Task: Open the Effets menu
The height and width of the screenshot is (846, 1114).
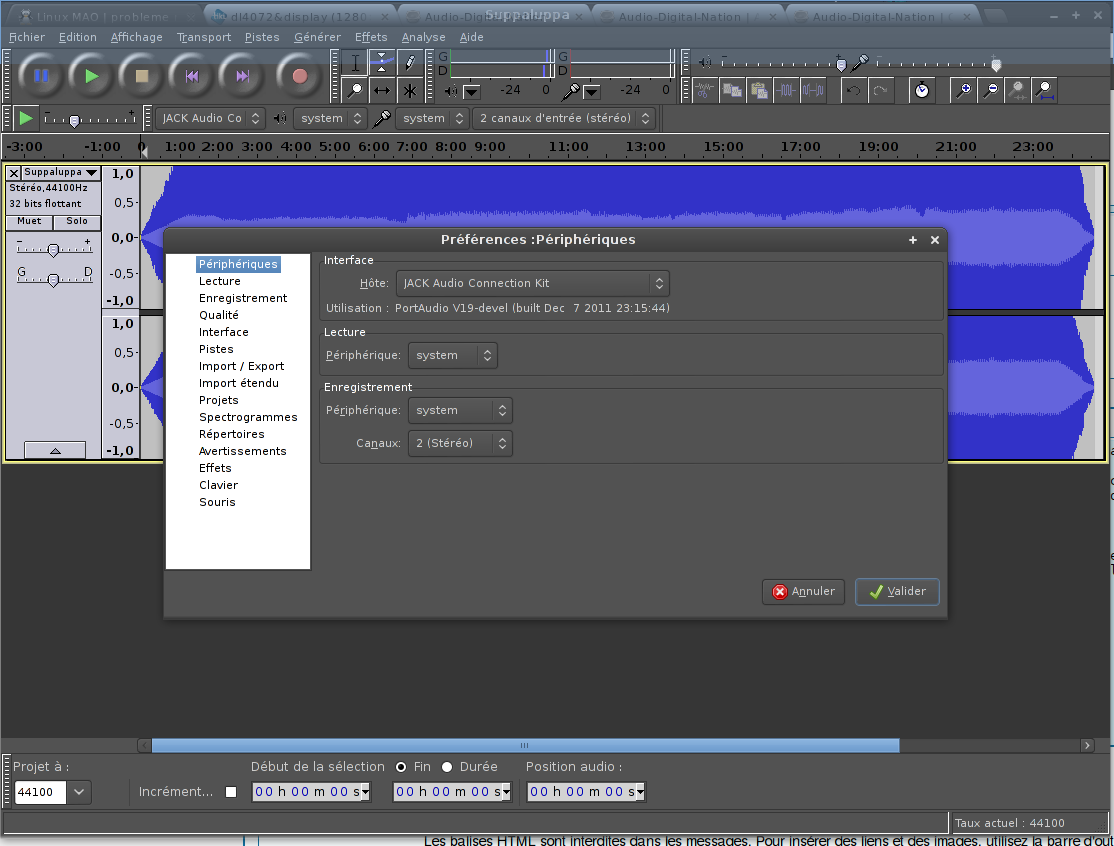Action: click(371, 37)
